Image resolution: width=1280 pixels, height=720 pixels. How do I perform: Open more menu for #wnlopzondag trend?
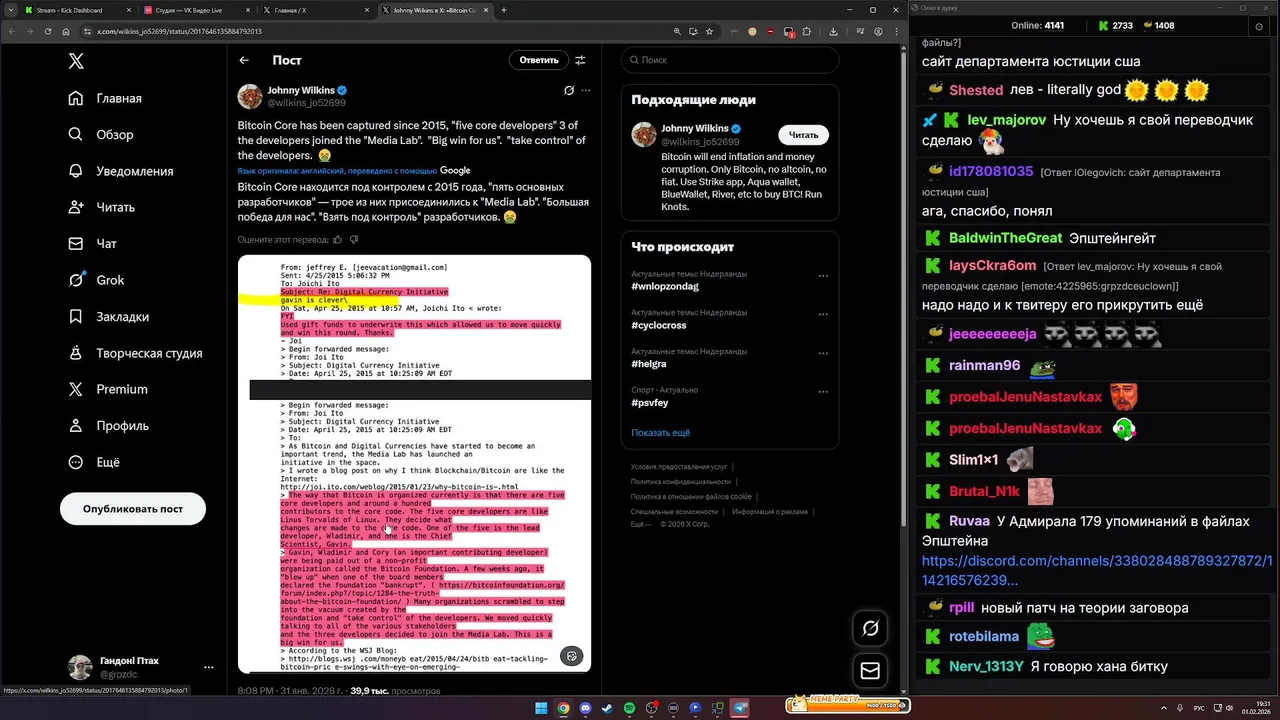pyautogui.click(x=823, y=276)
